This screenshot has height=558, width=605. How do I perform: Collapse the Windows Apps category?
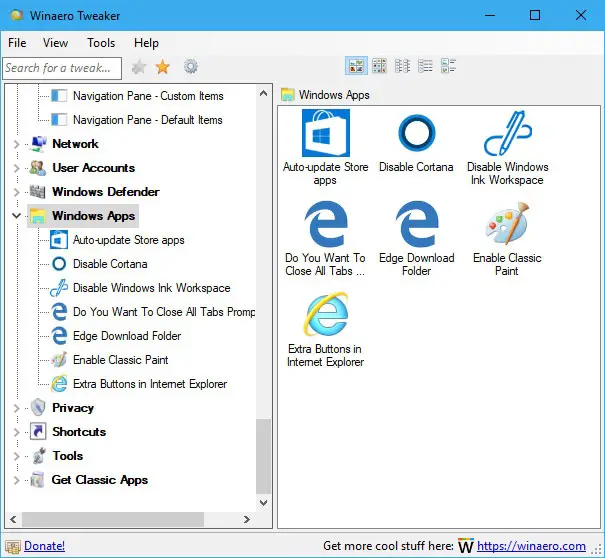pyautogui.click(x=16, y=216)
